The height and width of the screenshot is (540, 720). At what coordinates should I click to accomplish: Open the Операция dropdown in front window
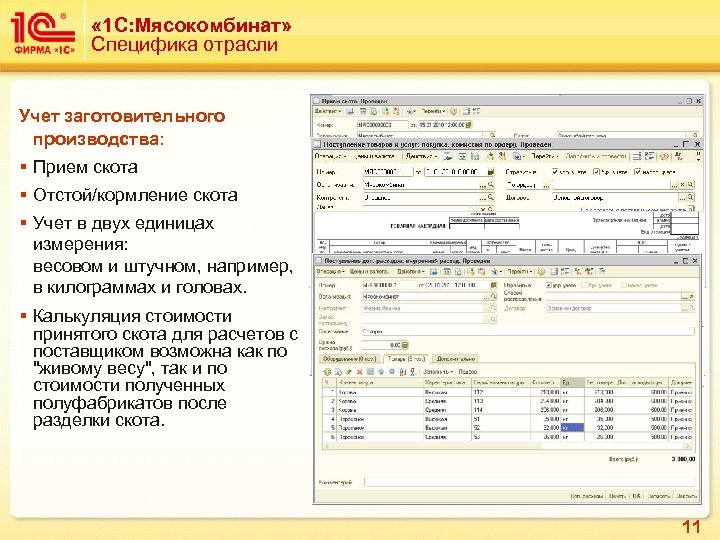click(331, 272)
